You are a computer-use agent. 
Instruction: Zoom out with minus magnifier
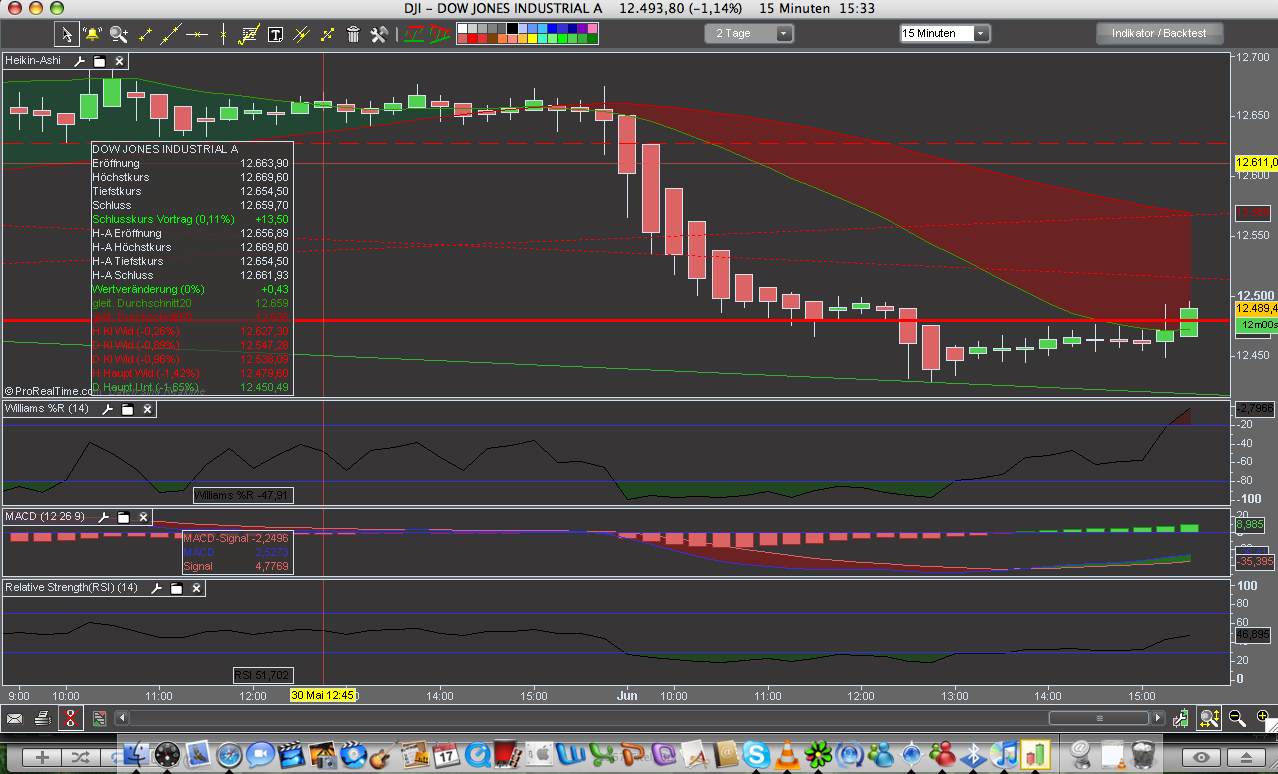click(x=1237, y=718)
